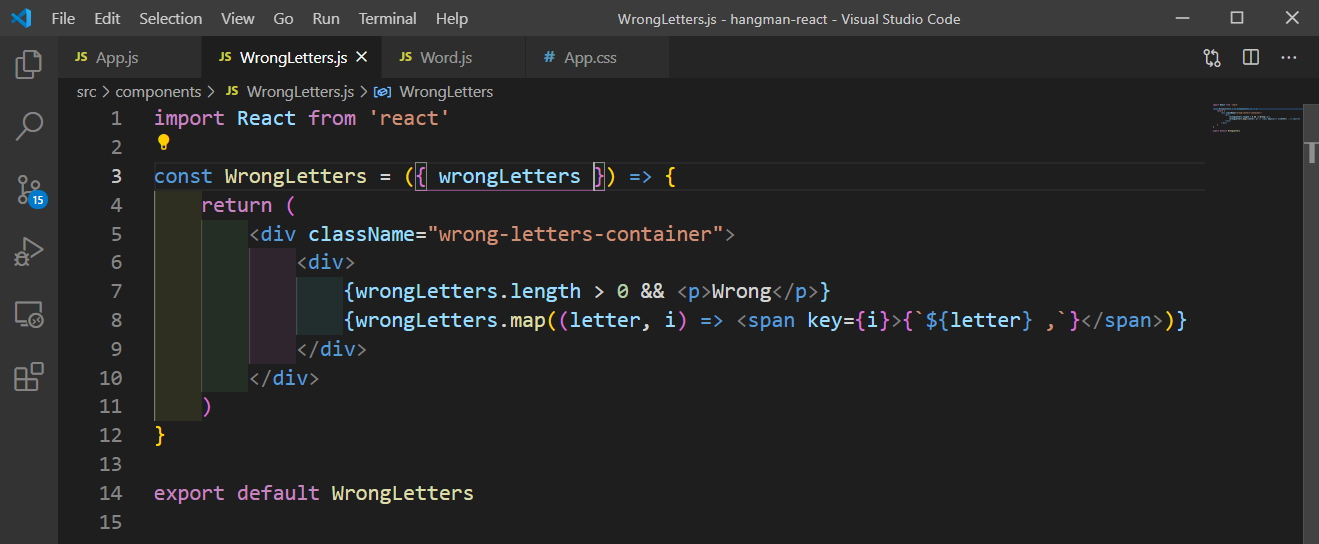
Task: Minimize the VS Code window
Action: click(1181, 18)
